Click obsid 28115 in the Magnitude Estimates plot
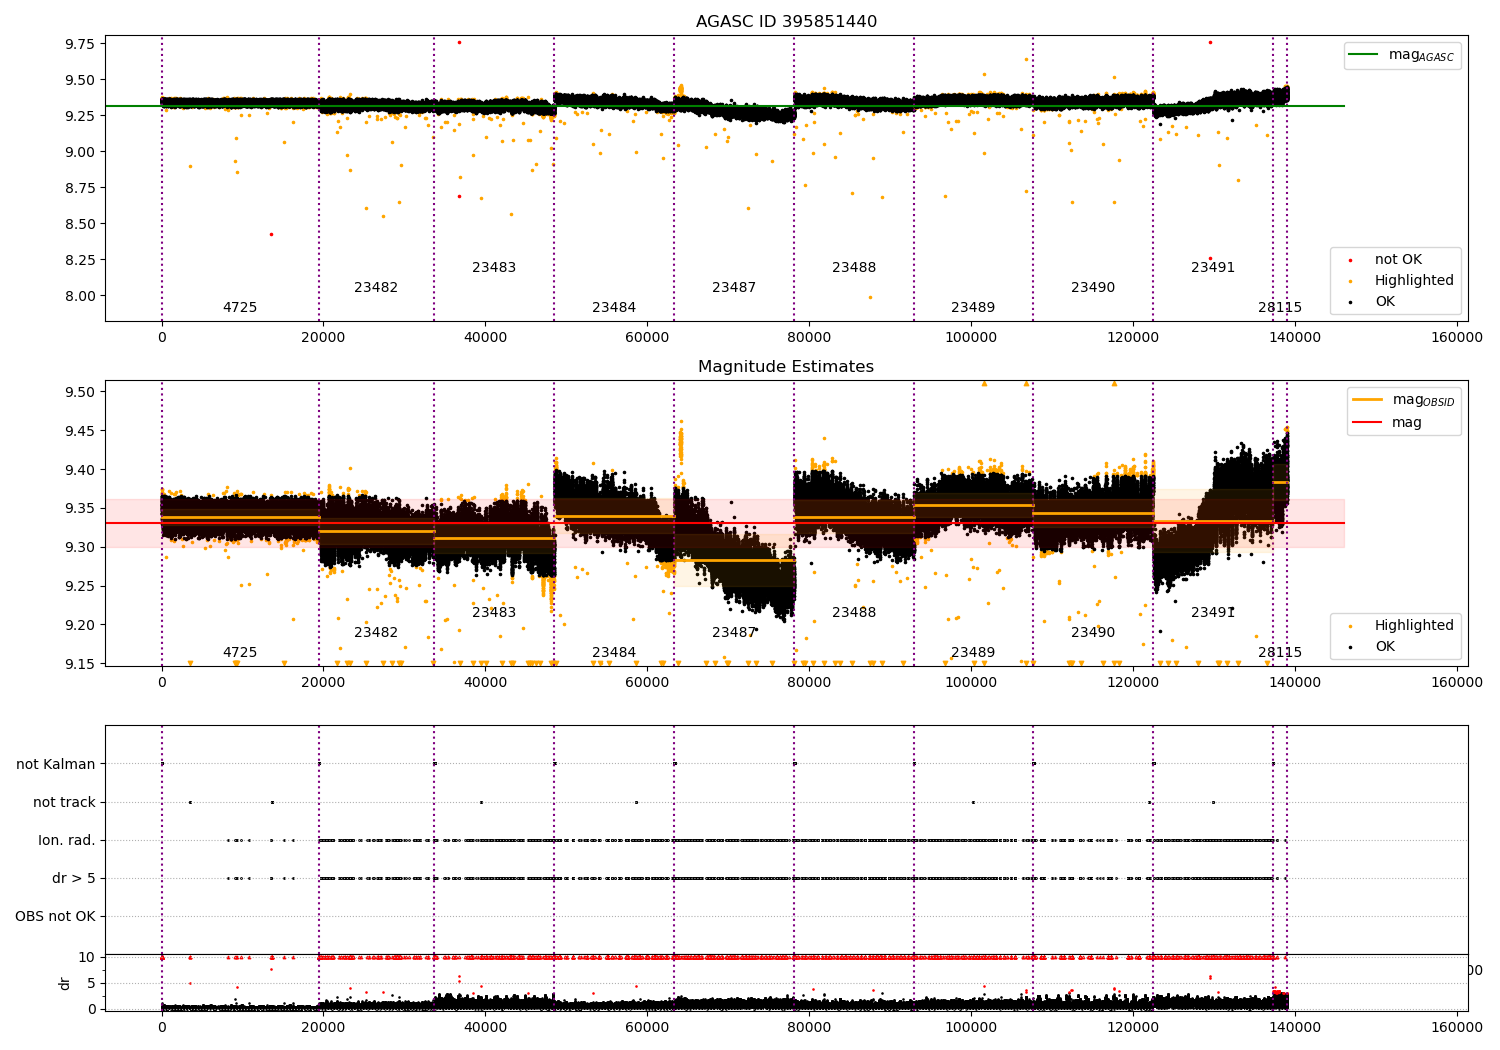Screen dimensions: 1500x1050 click(1280, 653)
